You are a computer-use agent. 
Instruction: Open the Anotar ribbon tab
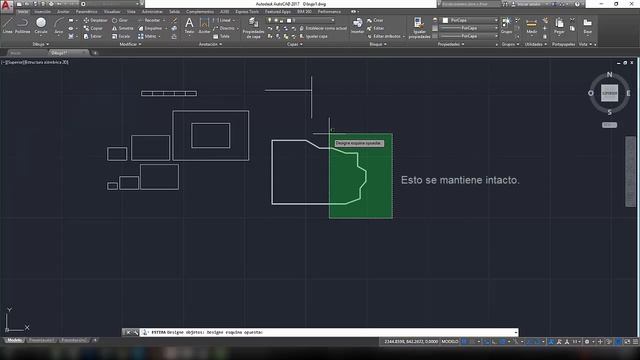(63, 12)
